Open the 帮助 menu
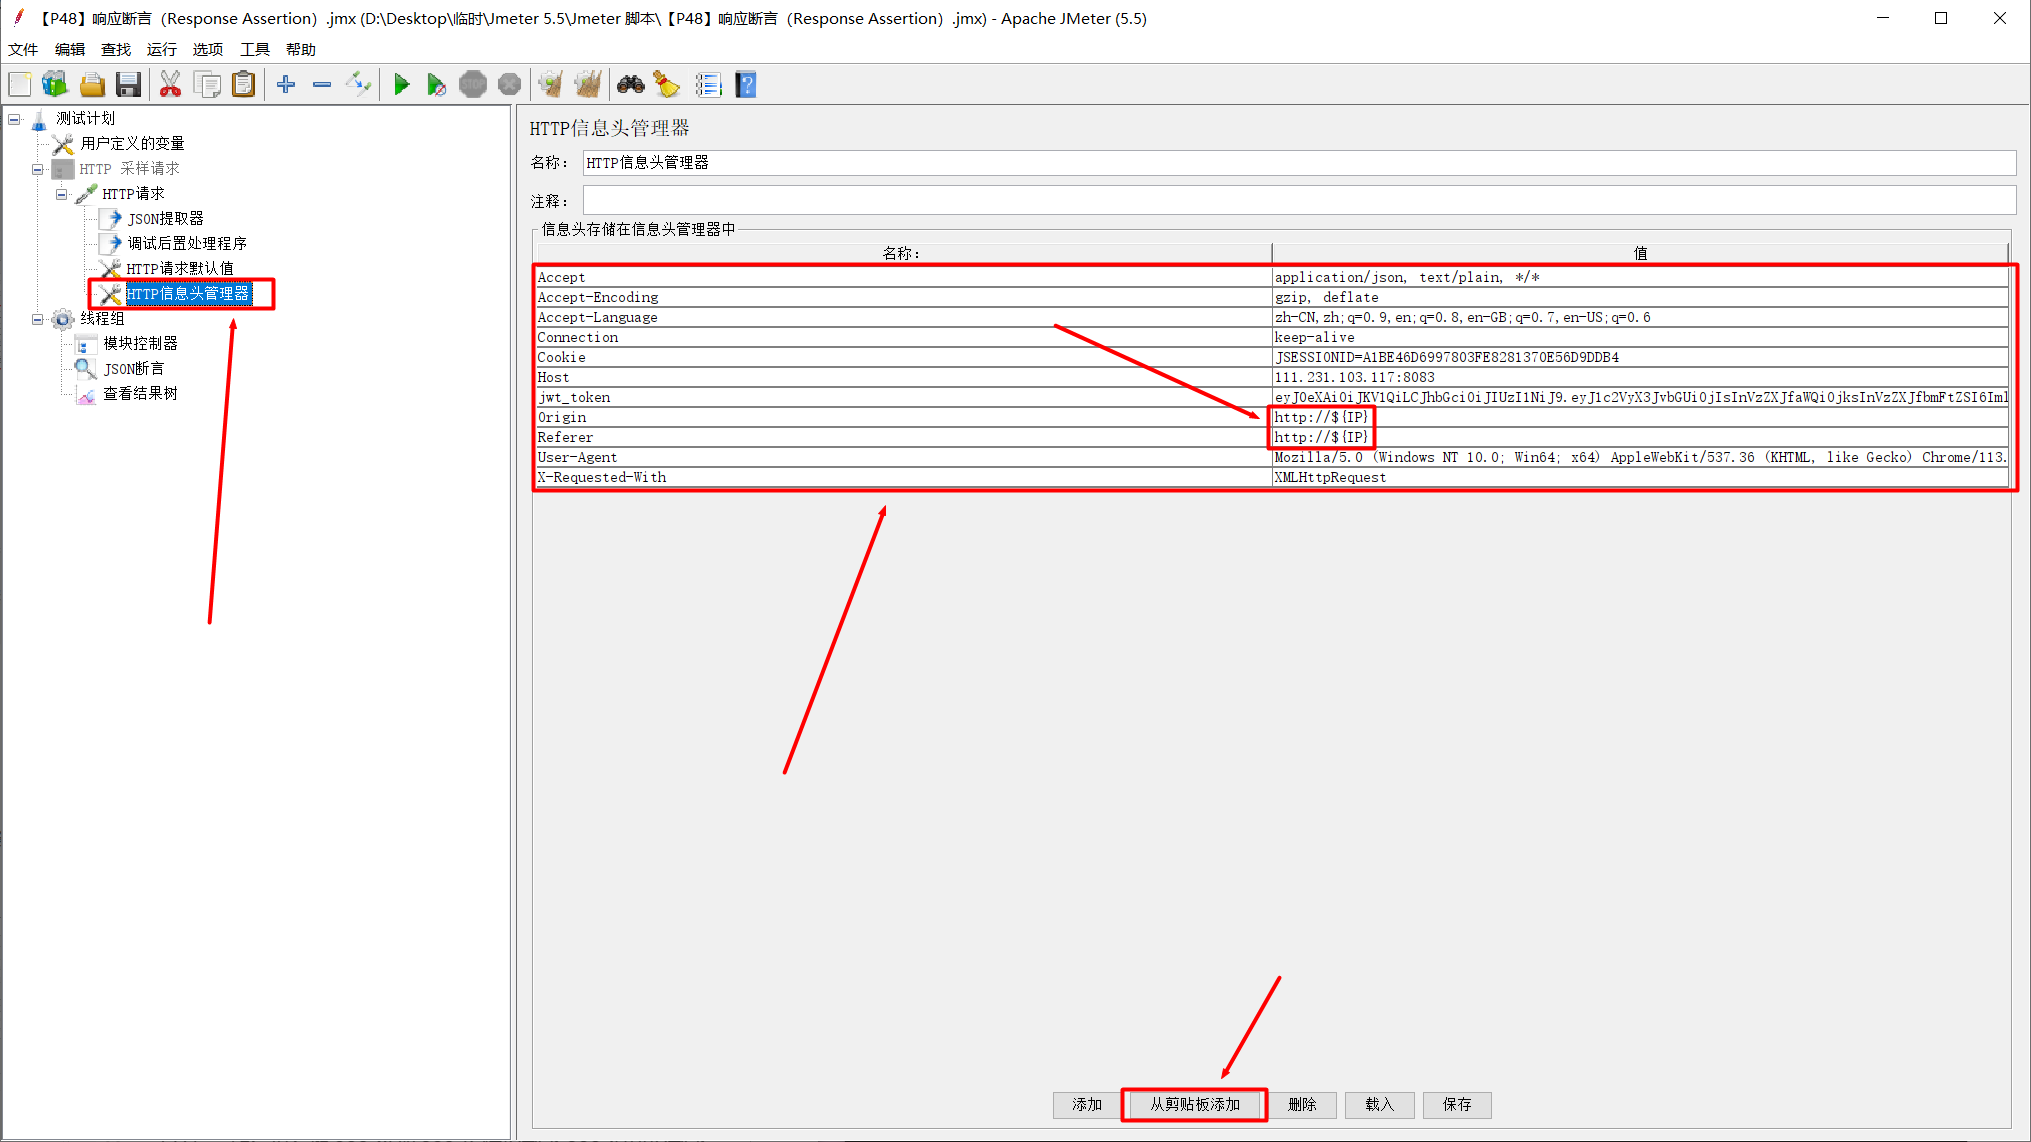This screenshot has height=1142, width=2031. tap(301, 49)
